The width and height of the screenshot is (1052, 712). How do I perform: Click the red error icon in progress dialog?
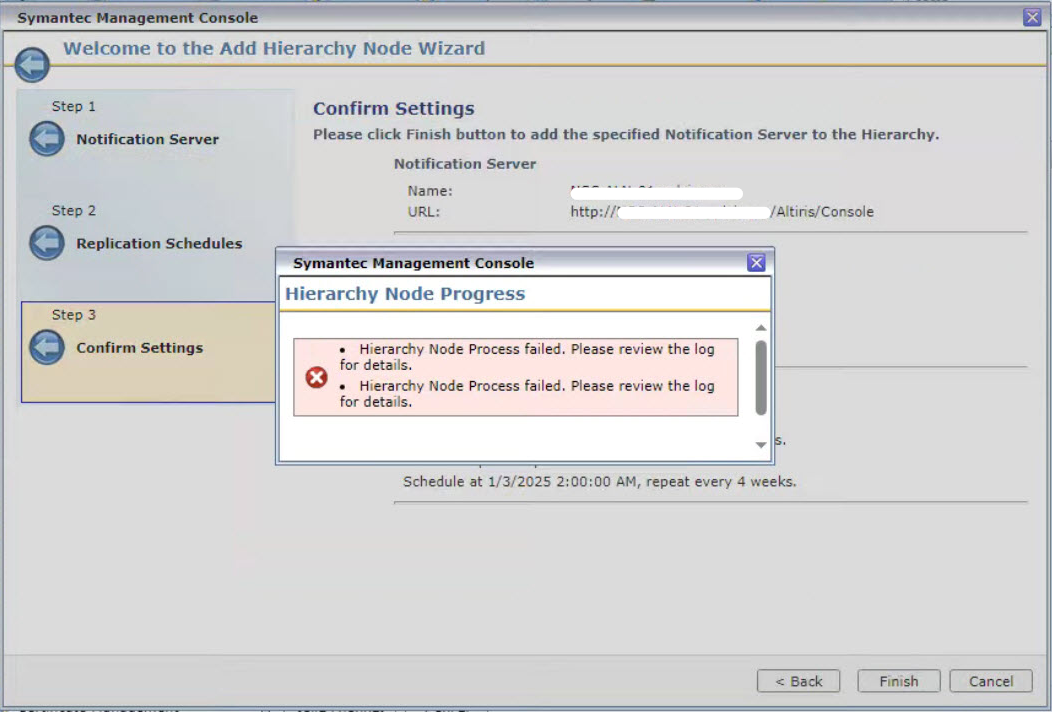click(x=317, y=377)
